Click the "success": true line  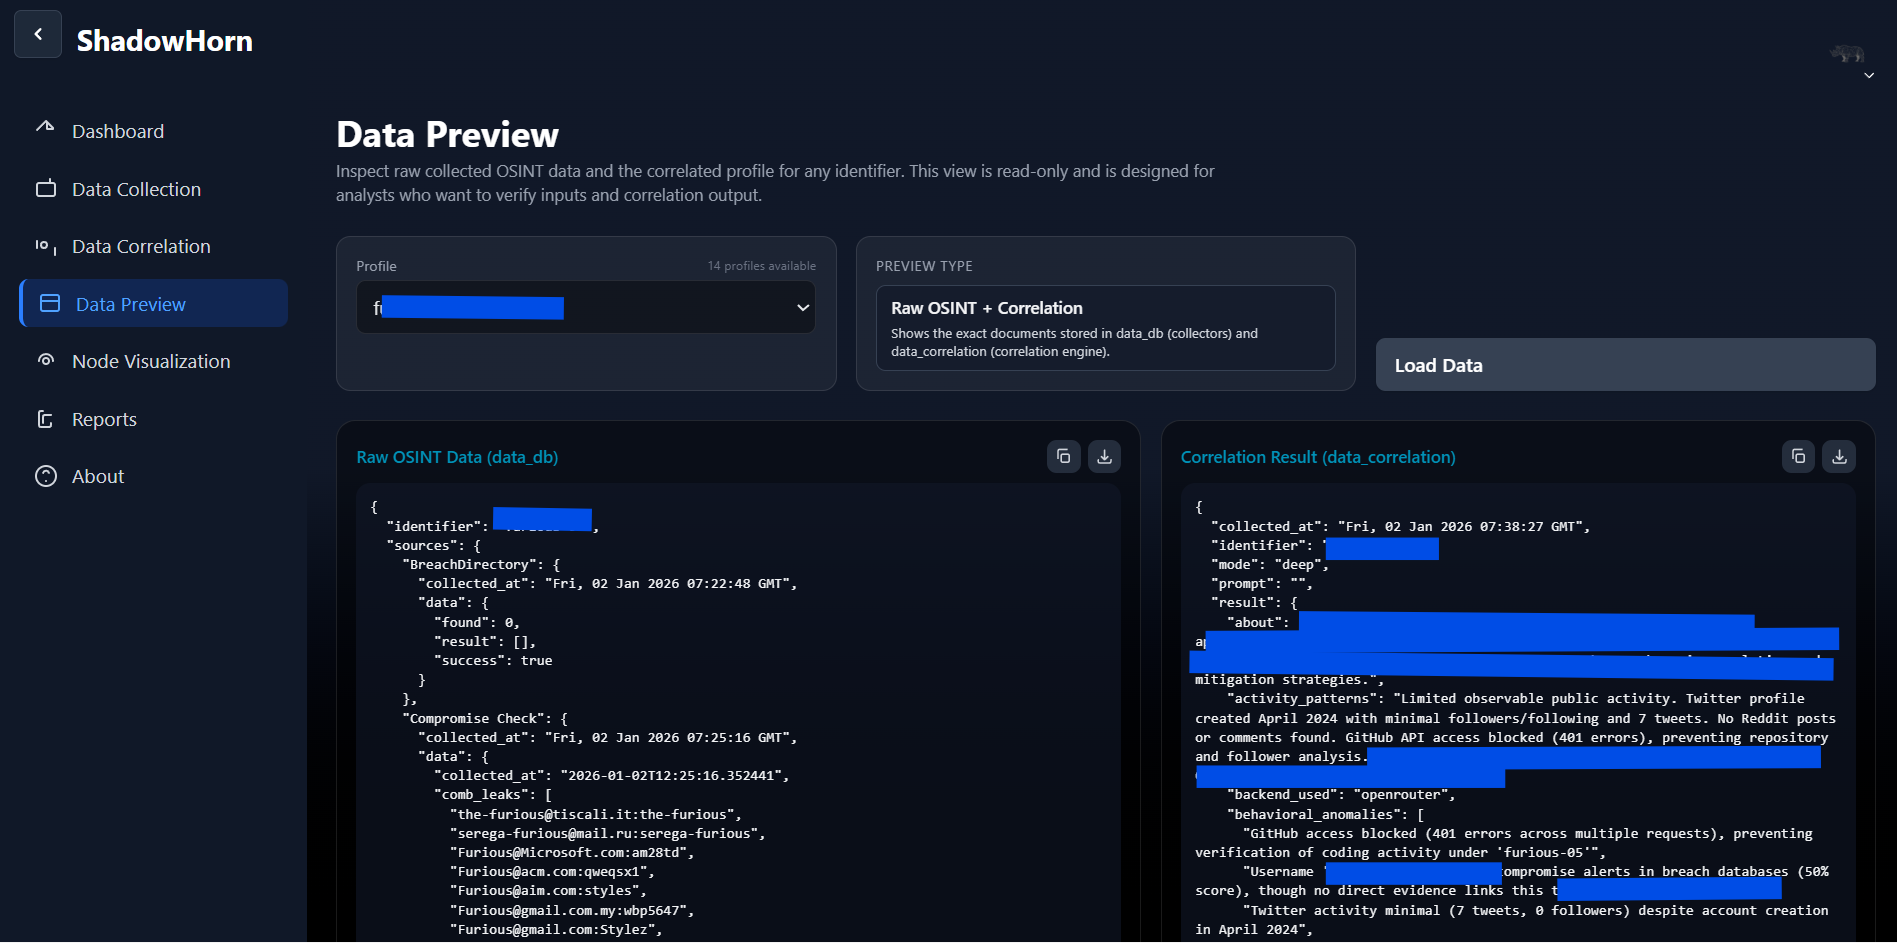[493, 661]
